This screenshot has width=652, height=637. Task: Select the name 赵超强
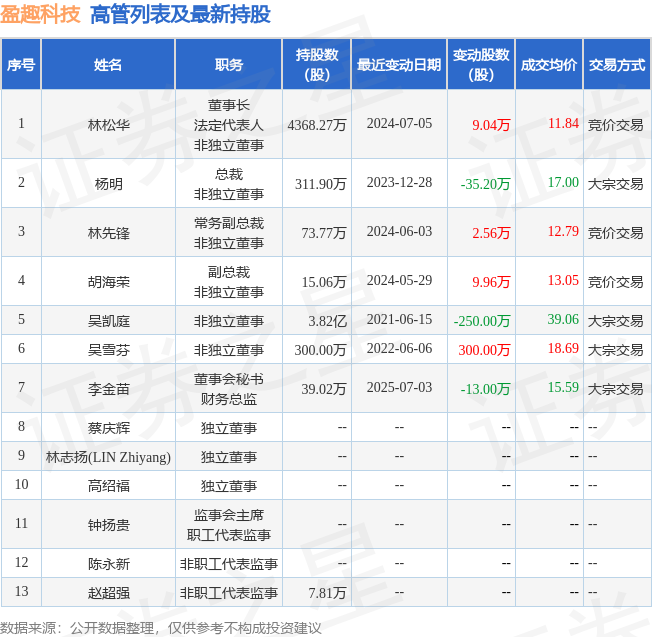click(x=109, y=594)
